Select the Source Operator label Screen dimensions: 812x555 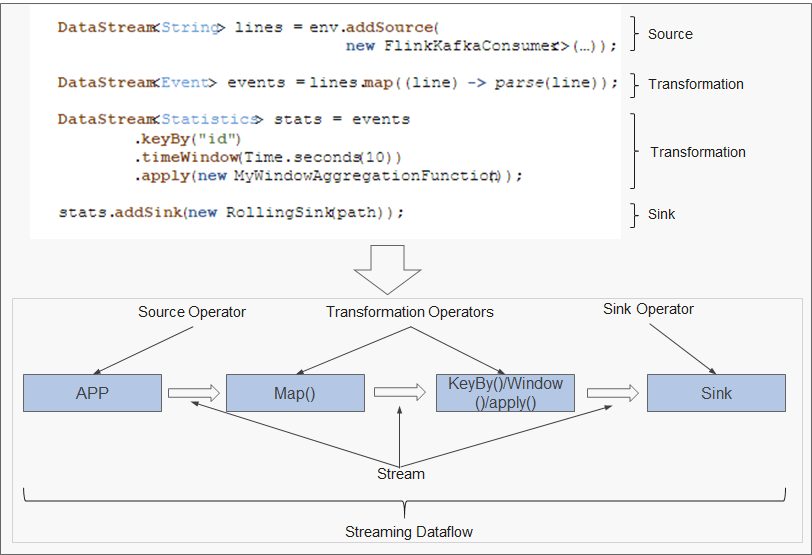point(192,312)
